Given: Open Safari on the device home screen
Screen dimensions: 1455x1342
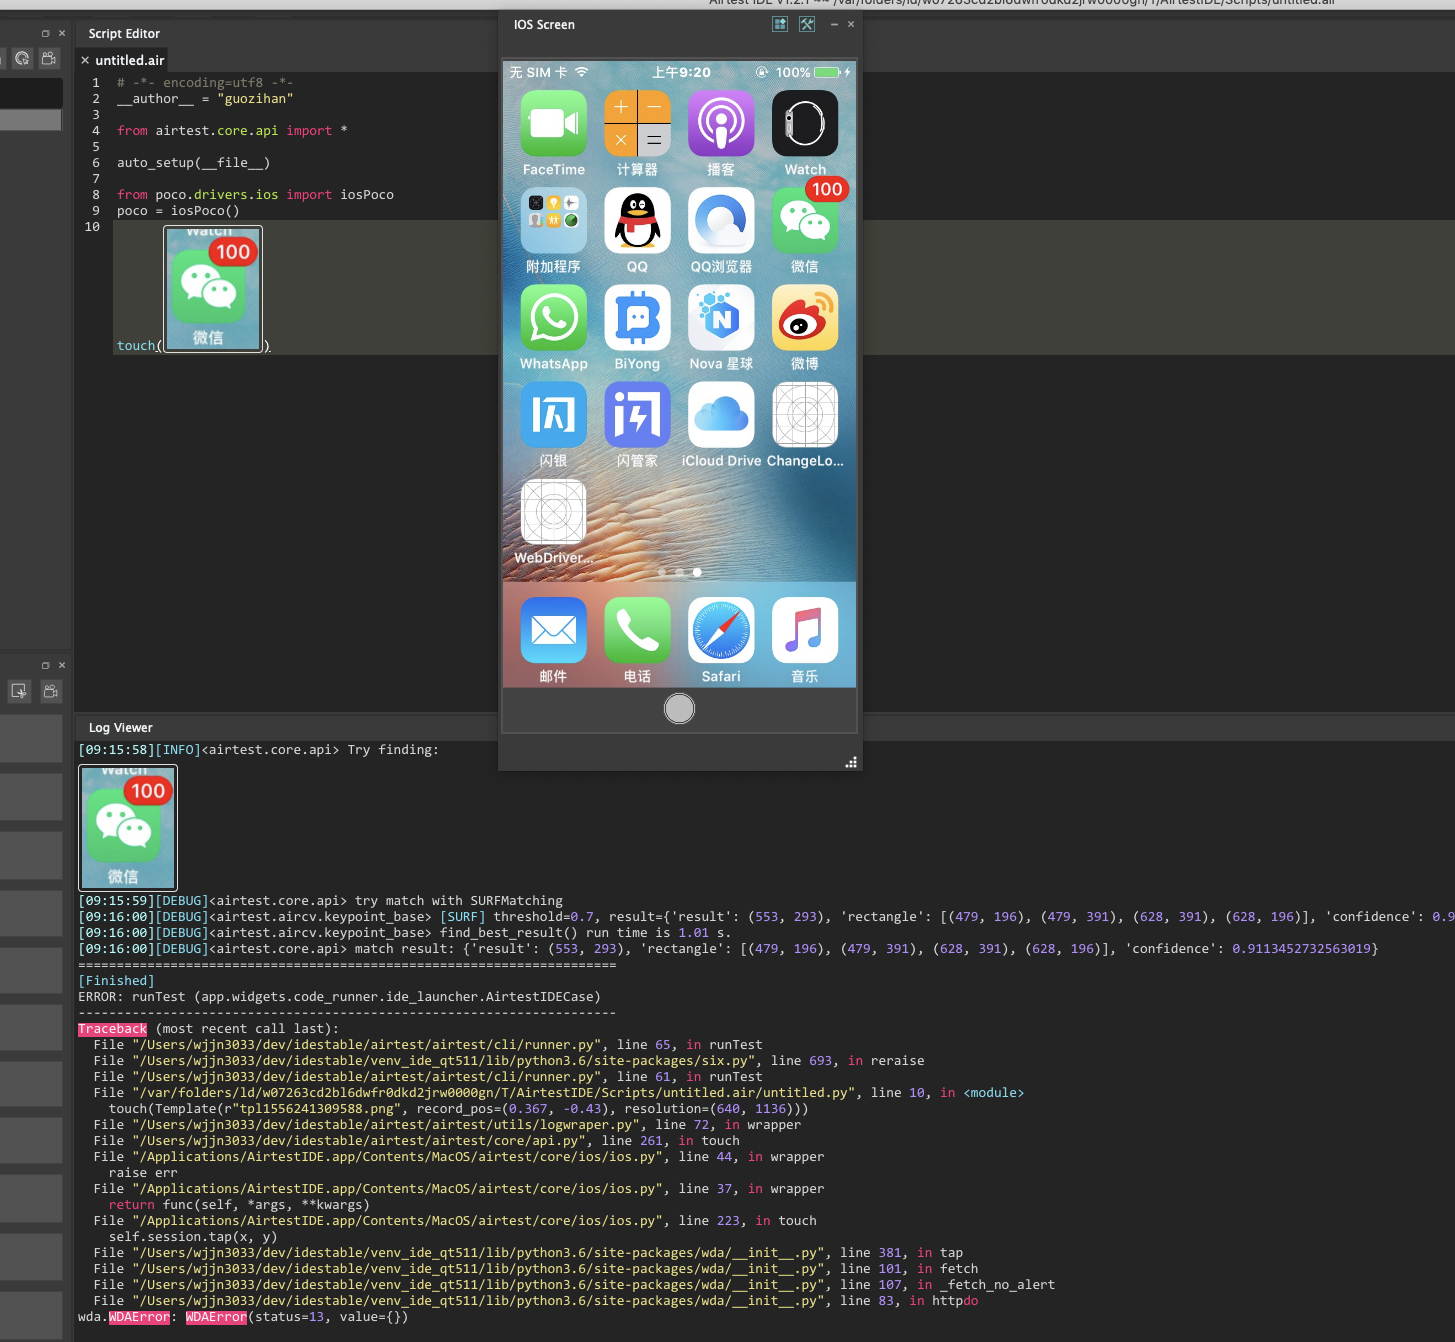Looking at the screenshot, I should [720, 631].
